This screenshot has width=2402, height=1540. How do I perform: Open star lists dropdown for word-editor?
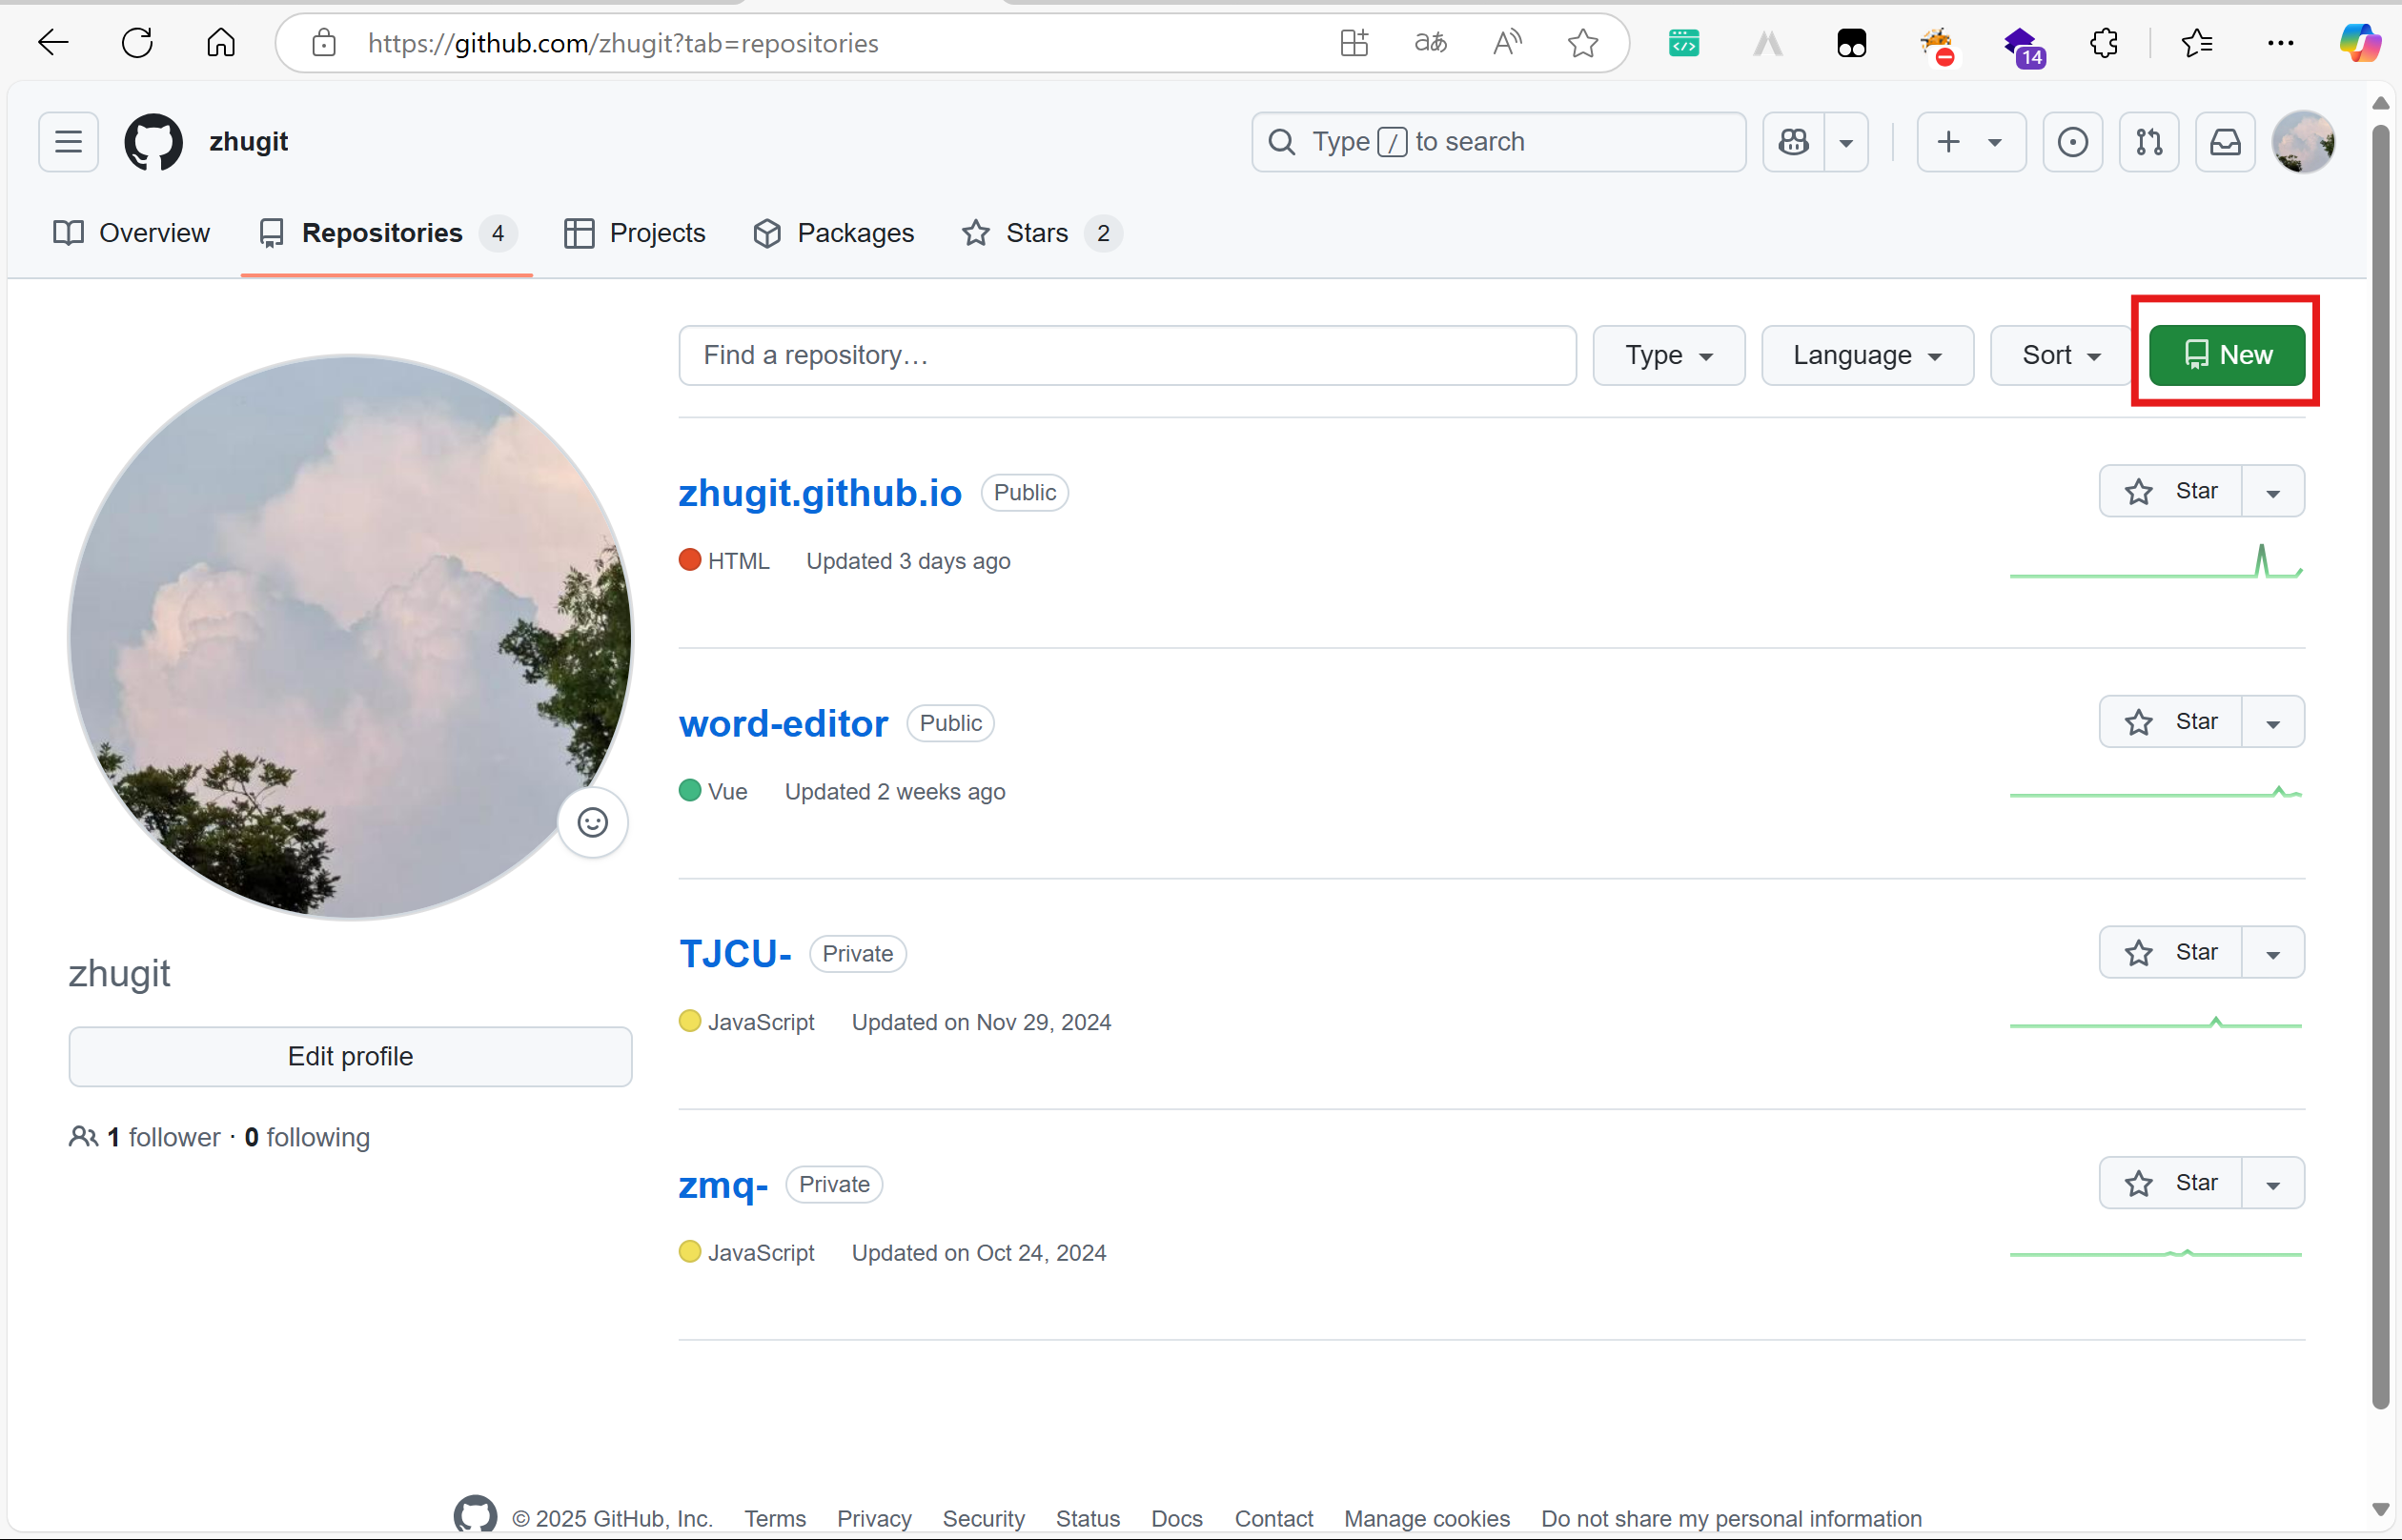pyautogui.click(x=2273, y=721)
